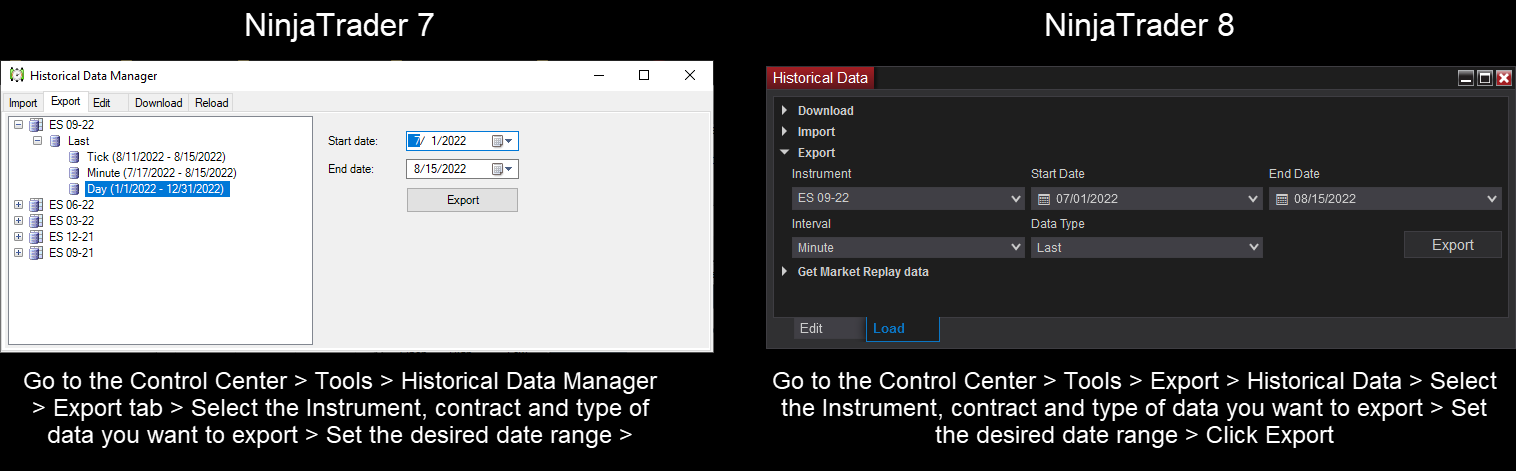Switch to the Import tab
This screenshot has width=1516, height=471.
[x=23, y=103]
